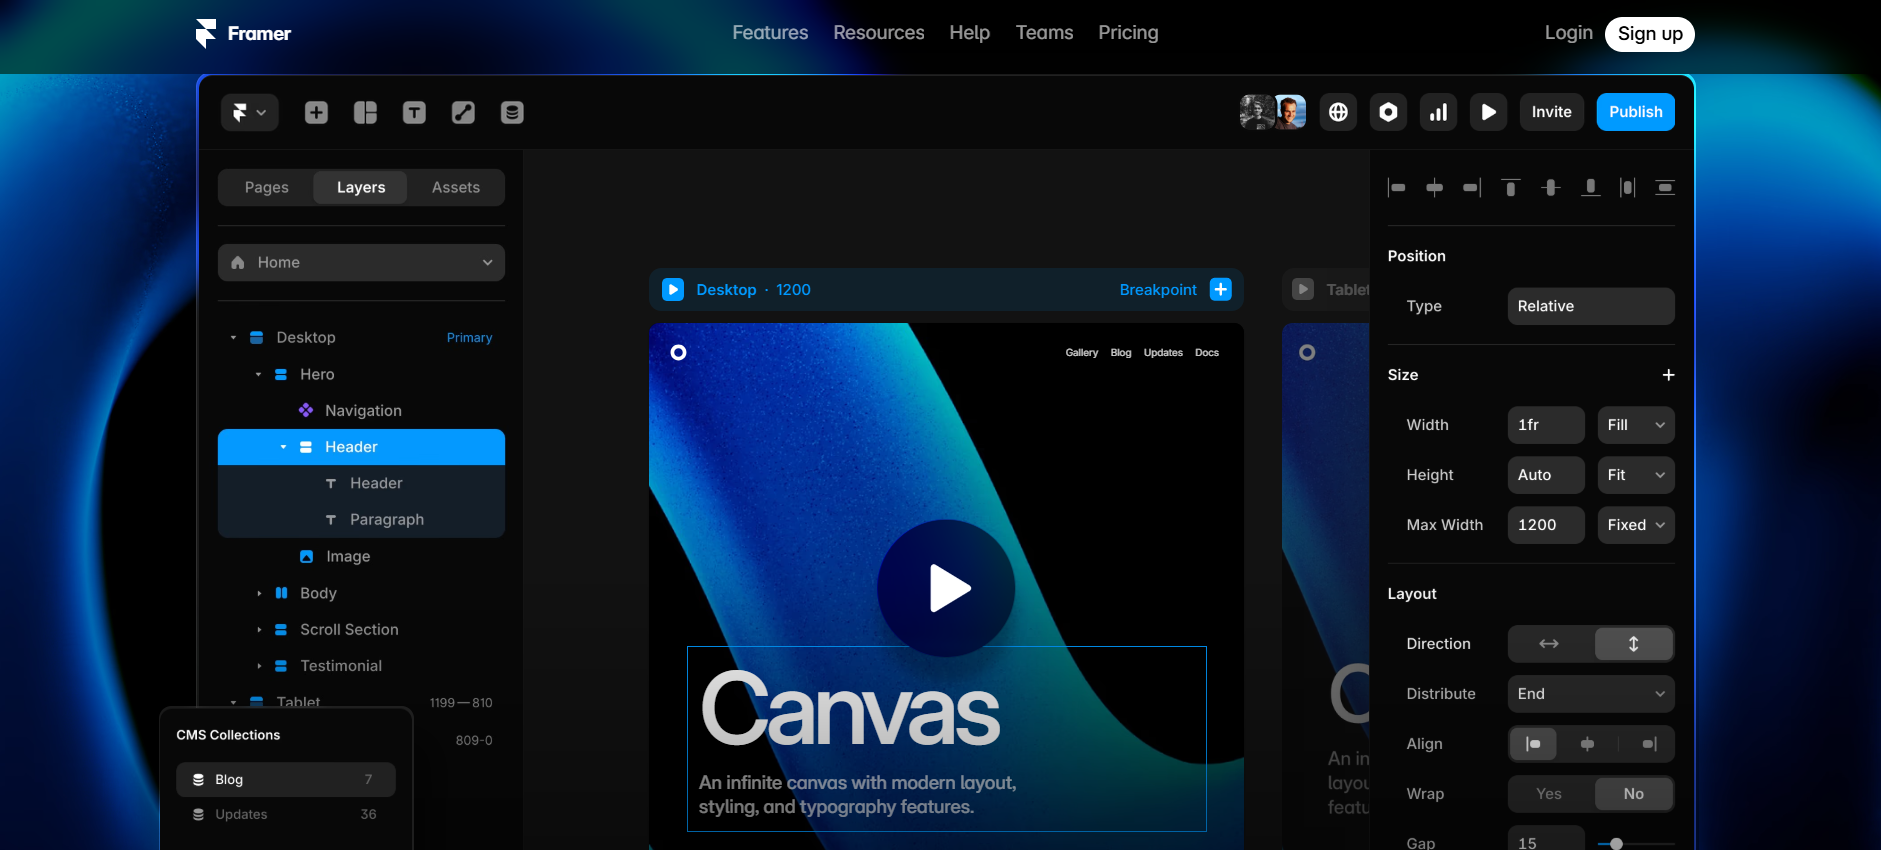Click the Updates CMS collection

point(286,814)
